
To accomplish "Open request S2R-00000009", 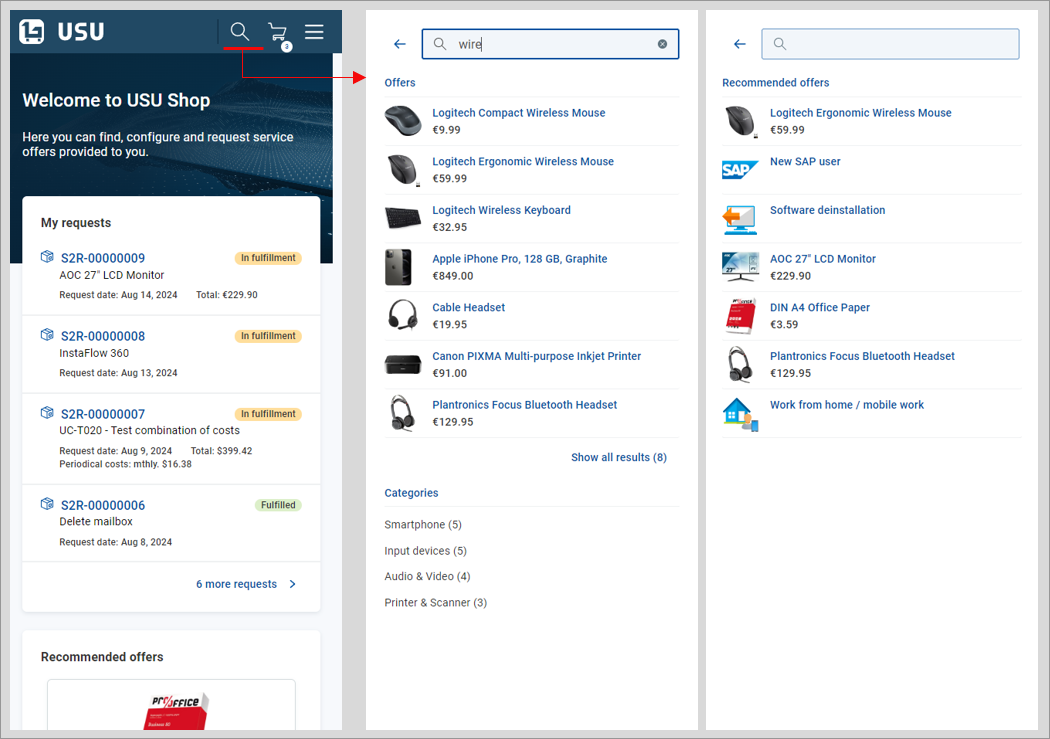I will click(103, 258).
